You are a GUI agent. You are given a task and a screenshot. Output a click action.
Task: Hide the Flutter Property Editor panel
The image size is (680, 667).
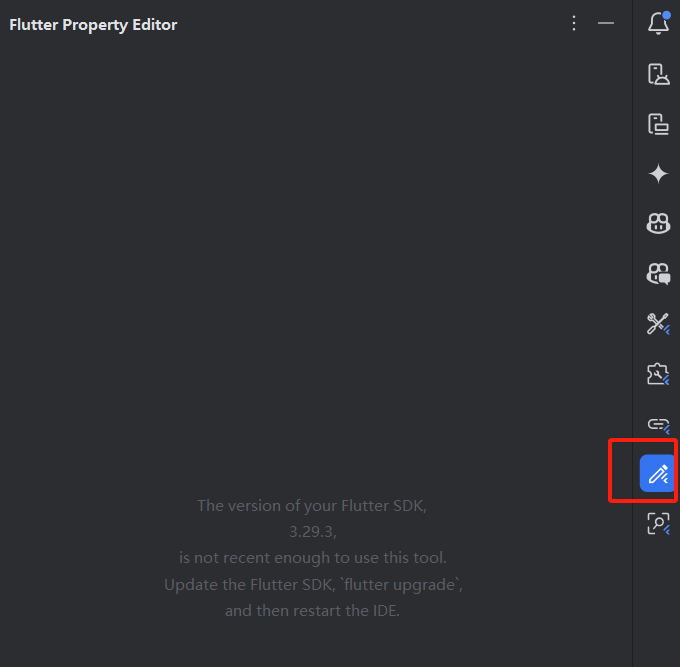605,23
